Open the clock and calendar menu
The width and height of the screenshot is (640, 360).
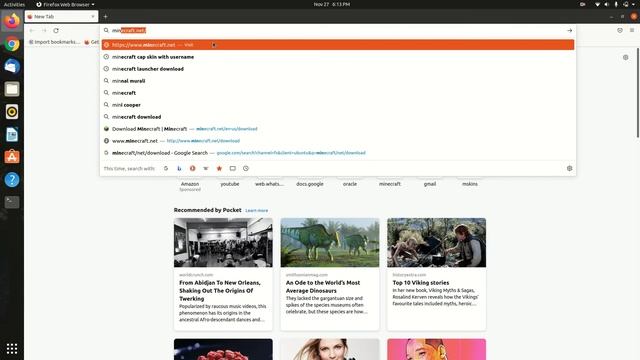point(331,4)
